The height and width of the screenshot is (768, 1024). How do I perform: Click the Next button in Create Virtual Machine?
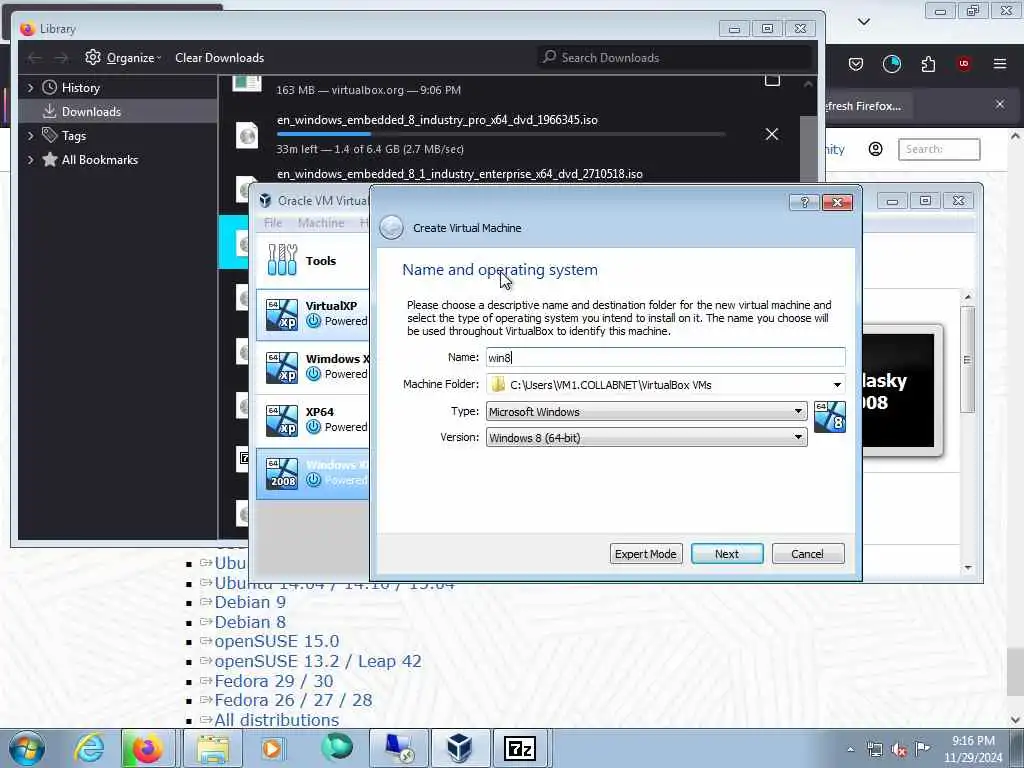click(727, 554)
